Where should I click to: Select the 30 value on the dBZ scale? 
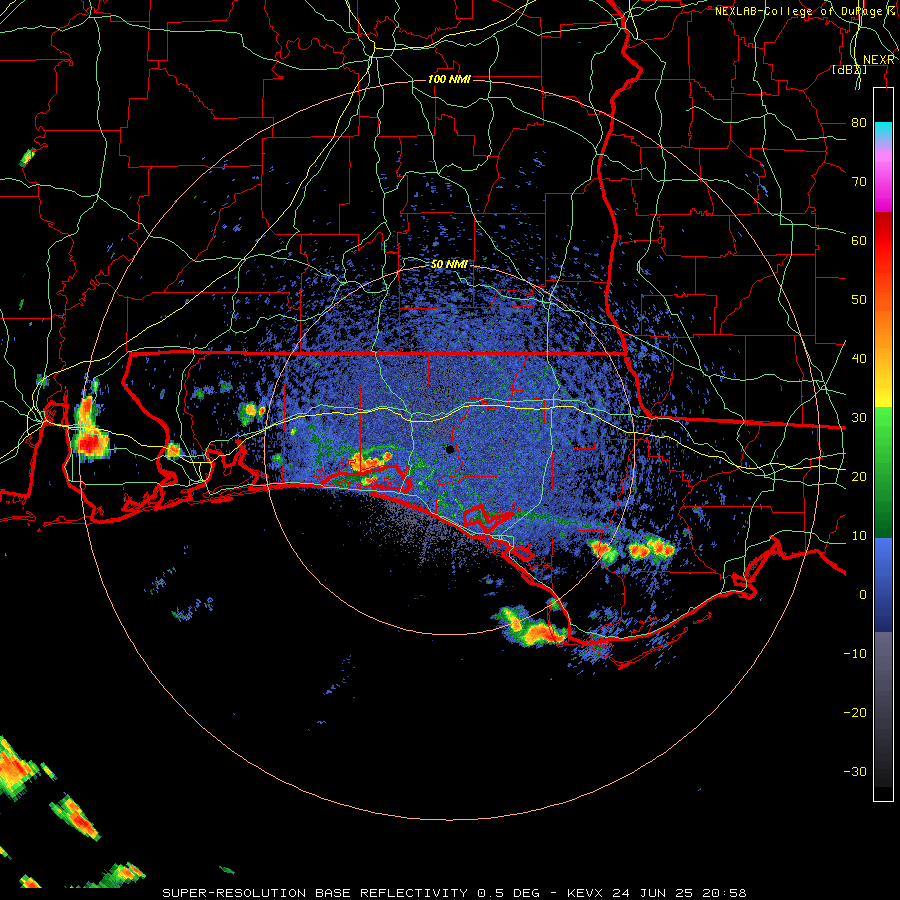(x=859, y=418)
